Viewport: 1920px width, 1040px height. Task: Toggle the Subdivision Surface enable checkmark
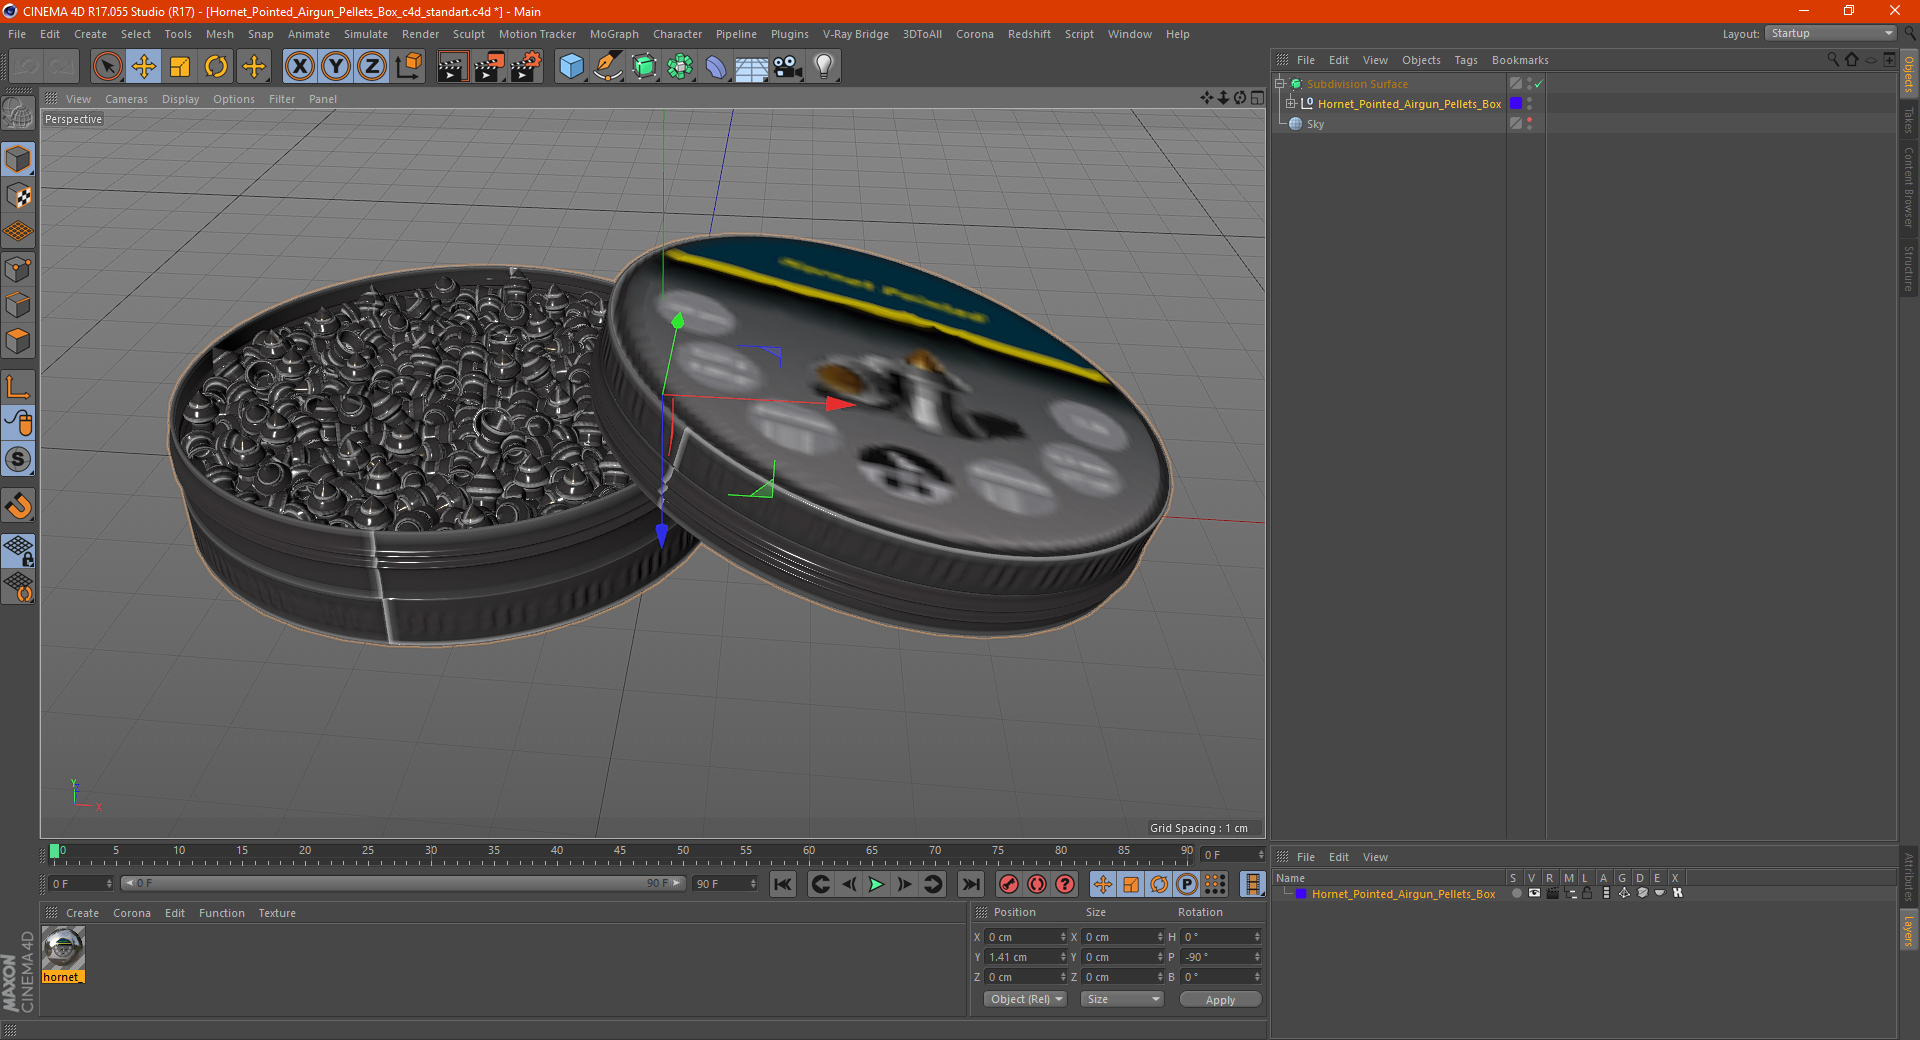(x=1539, y=84)
